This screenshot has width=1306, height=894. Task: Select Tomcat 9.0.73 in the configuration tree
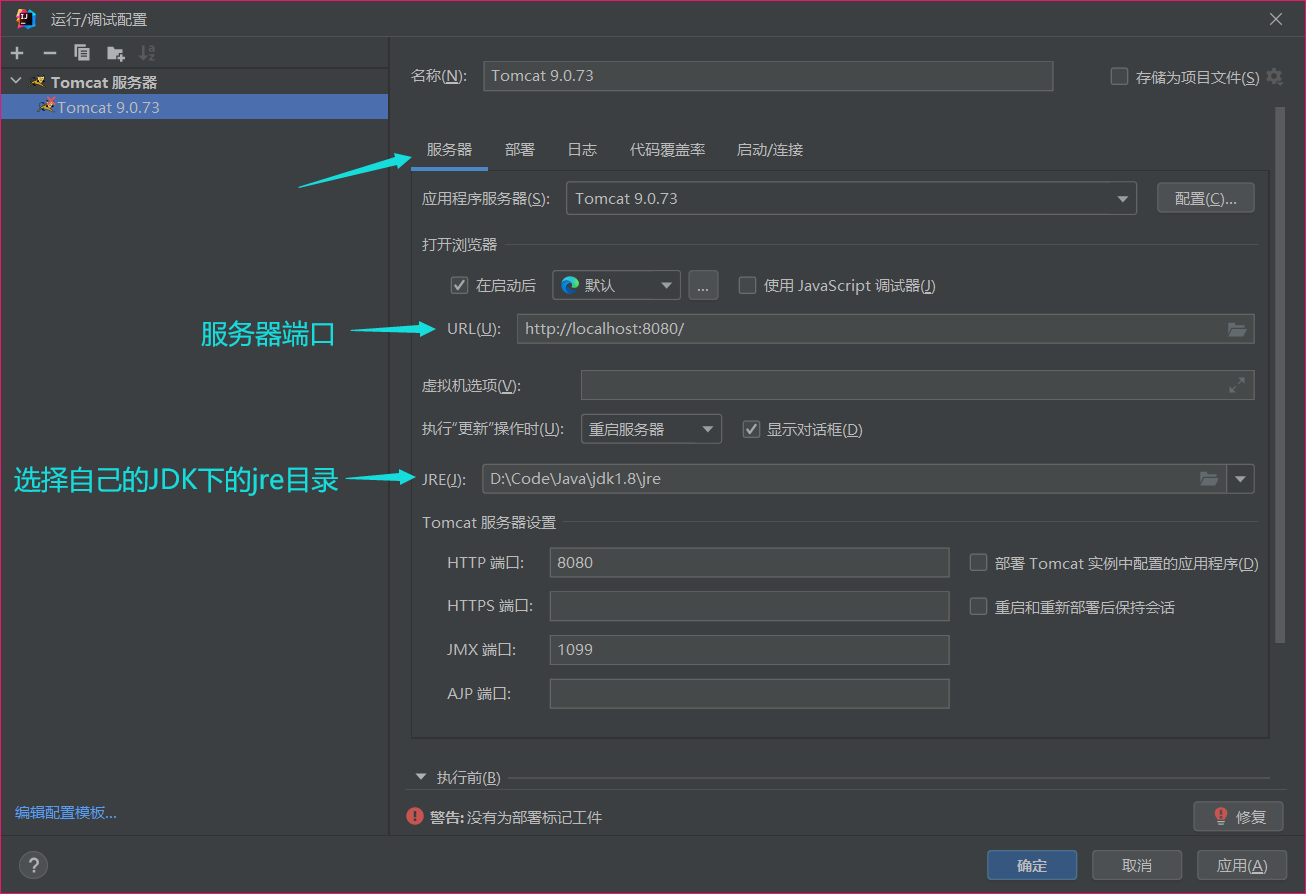point(194,107)
